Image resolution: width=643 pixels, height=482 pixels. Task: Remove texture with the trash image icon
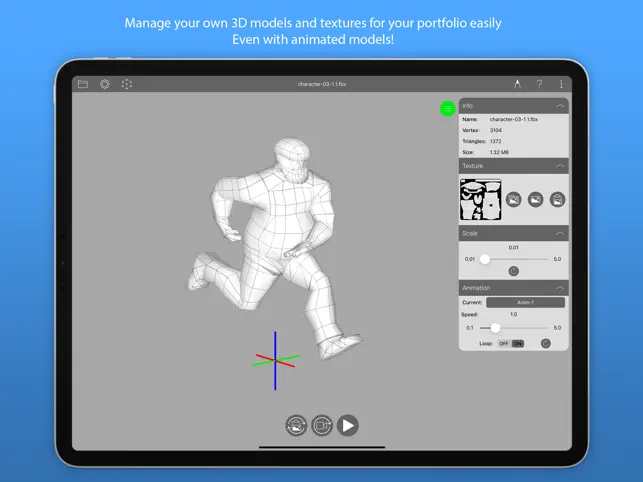pyautogui.click(x=557, y=200)
